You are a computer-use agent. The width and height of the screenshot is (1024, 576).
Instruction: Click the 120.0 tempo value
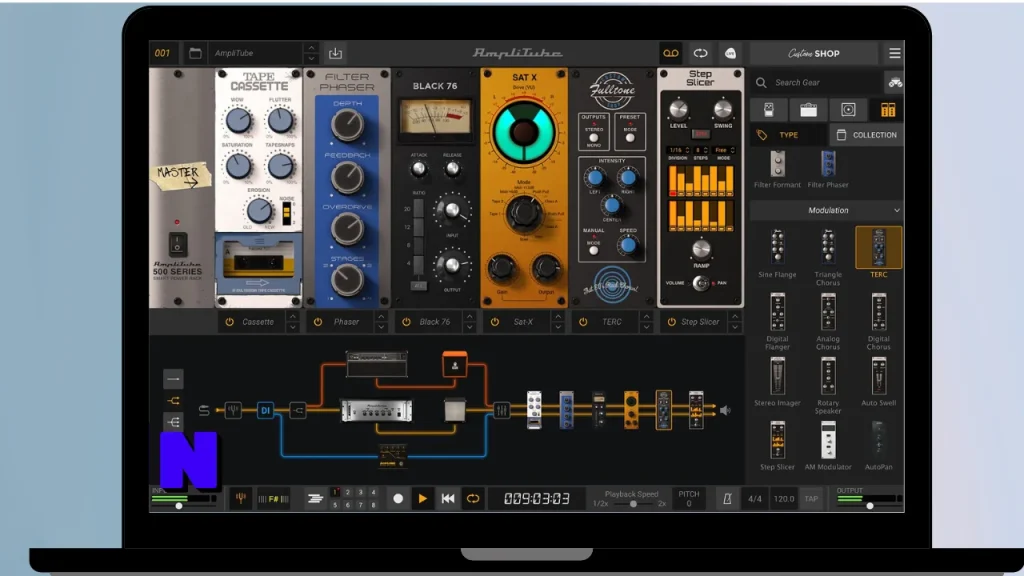coord(784,499)
